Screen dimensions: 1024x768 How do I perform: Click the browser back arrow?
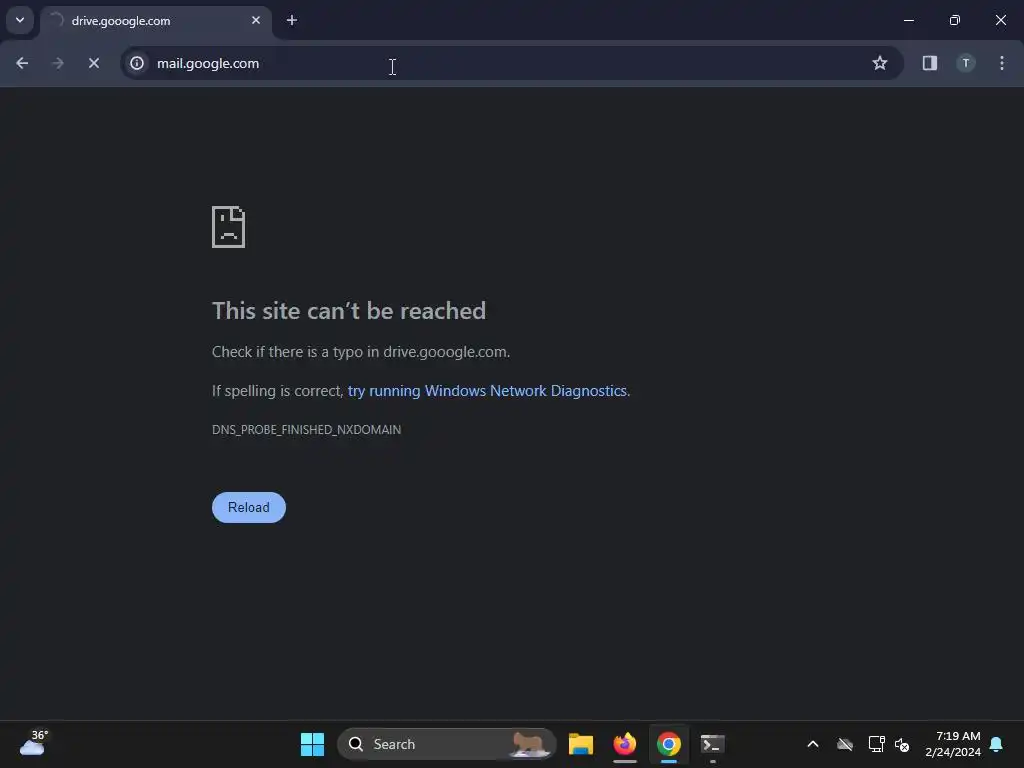(22, 63)
